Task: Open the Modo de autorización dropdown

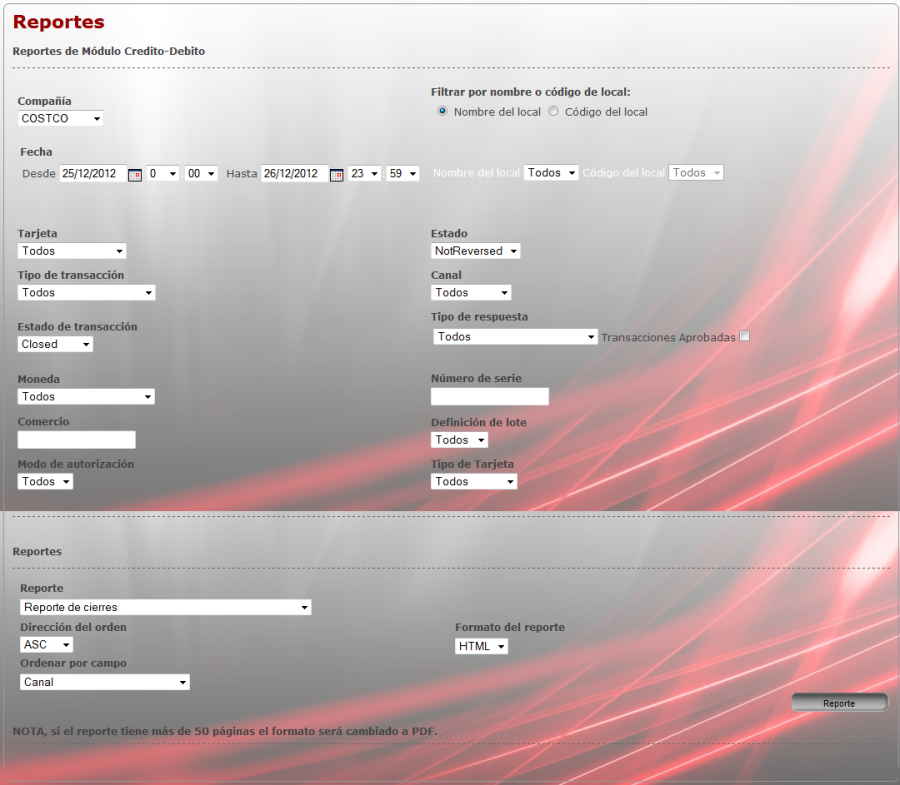Action: (45, 481)
